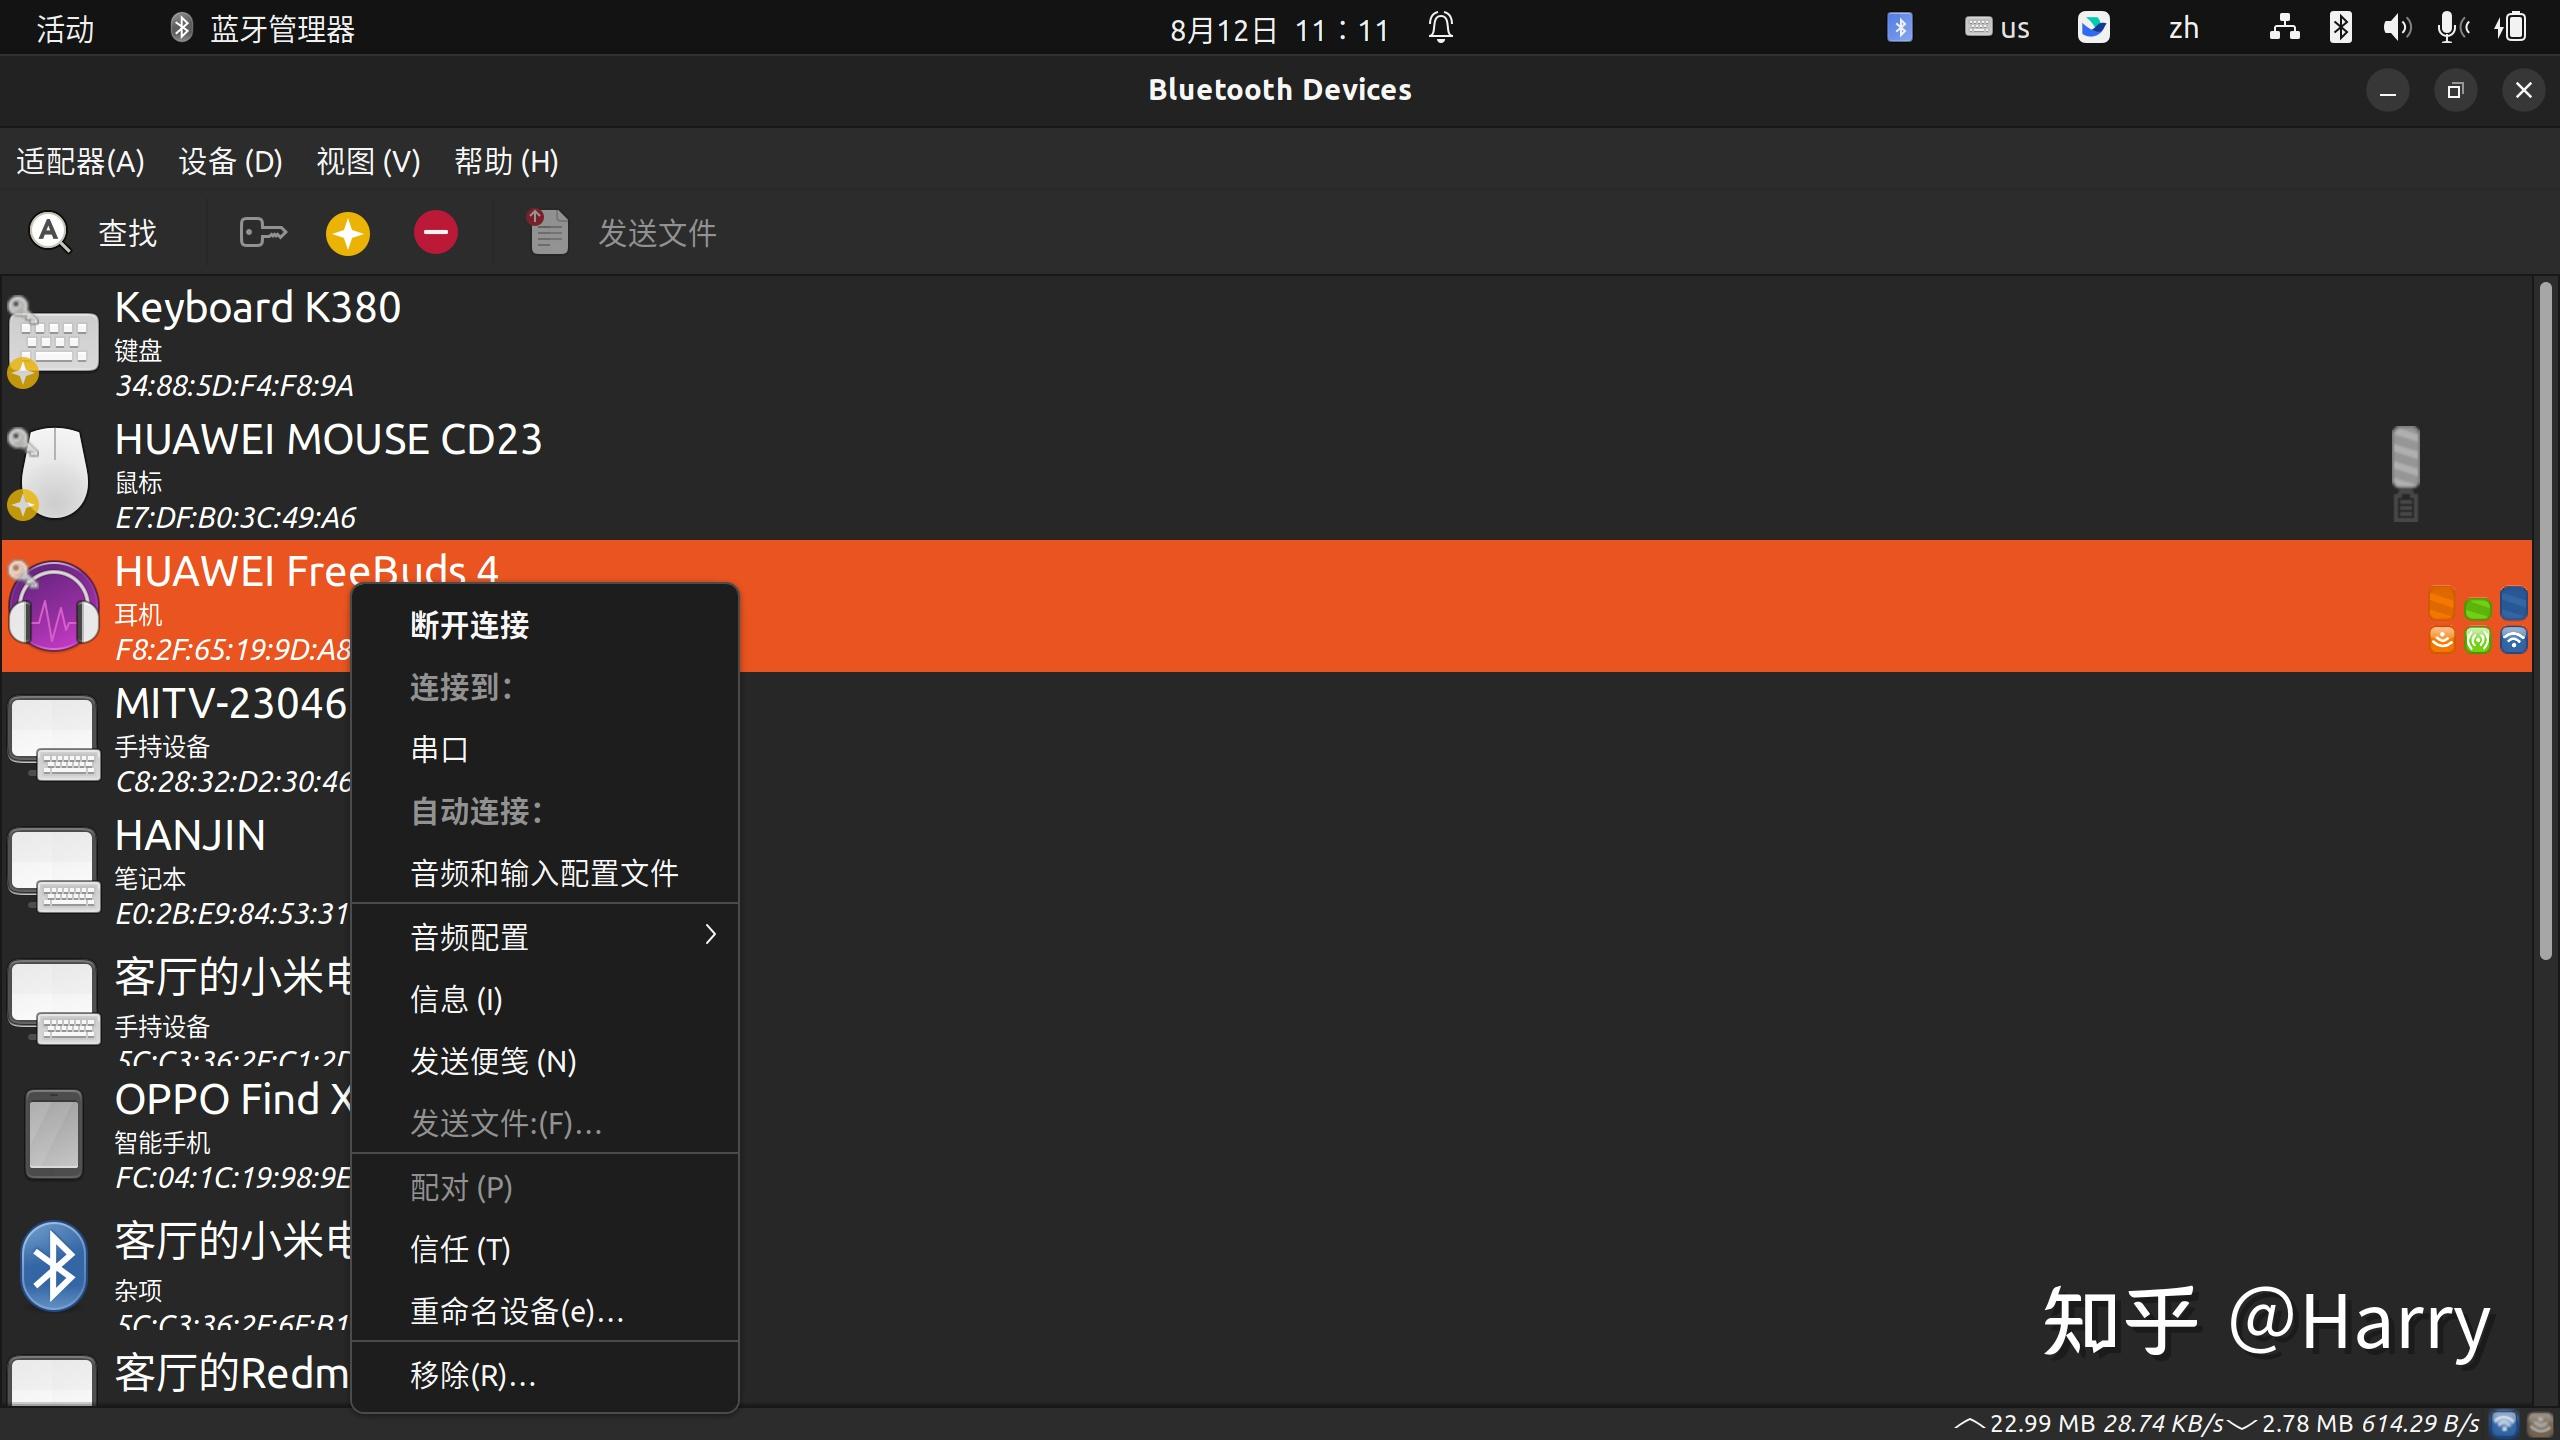Click the 发送文件 toolbar button label
Viewport: 2560px width, 1440px height.
click(657, 234)
